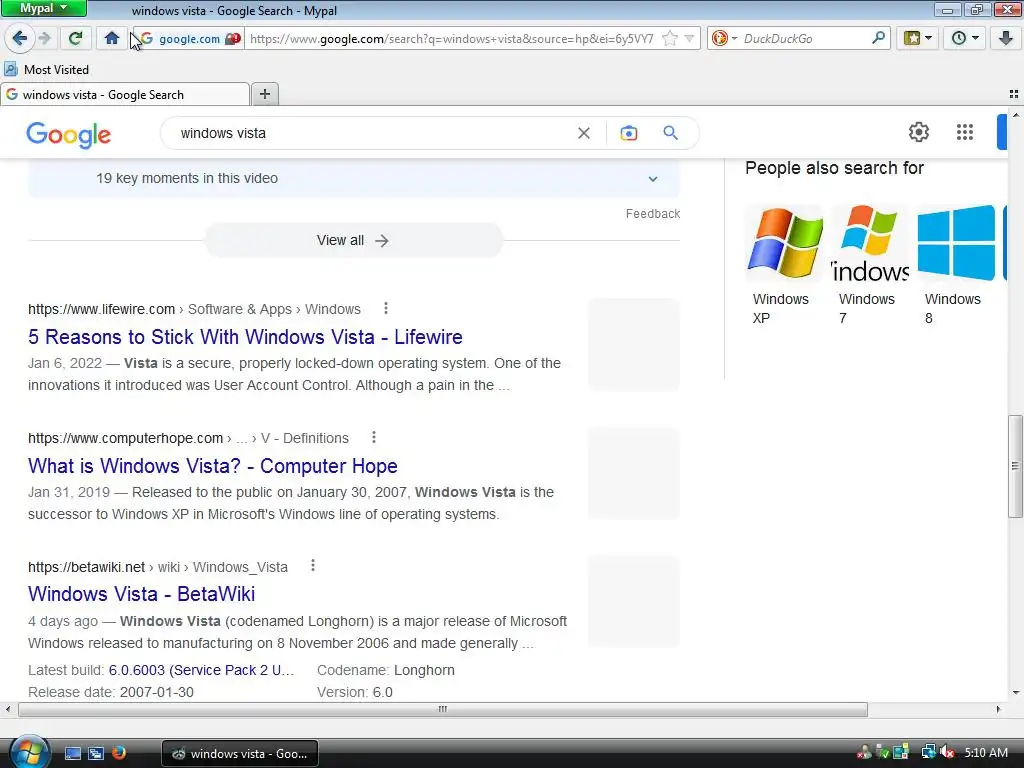Open Windows Vista - BetaWiki link
Image resolution: width=1024 pixels, height=768 pixels.
(x=141, y=594)
